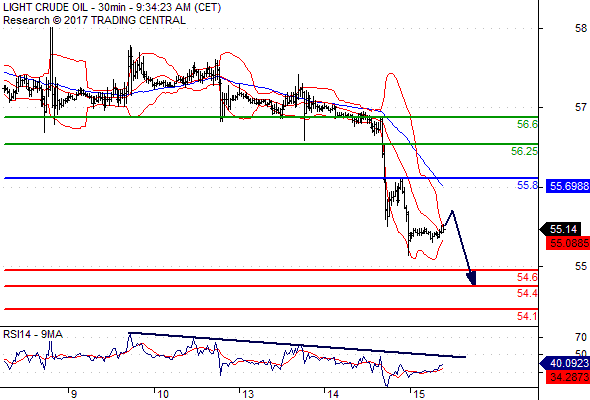Click date label 13 on time axis
Viewport: 590px width, 400px height.
(248, 394)
